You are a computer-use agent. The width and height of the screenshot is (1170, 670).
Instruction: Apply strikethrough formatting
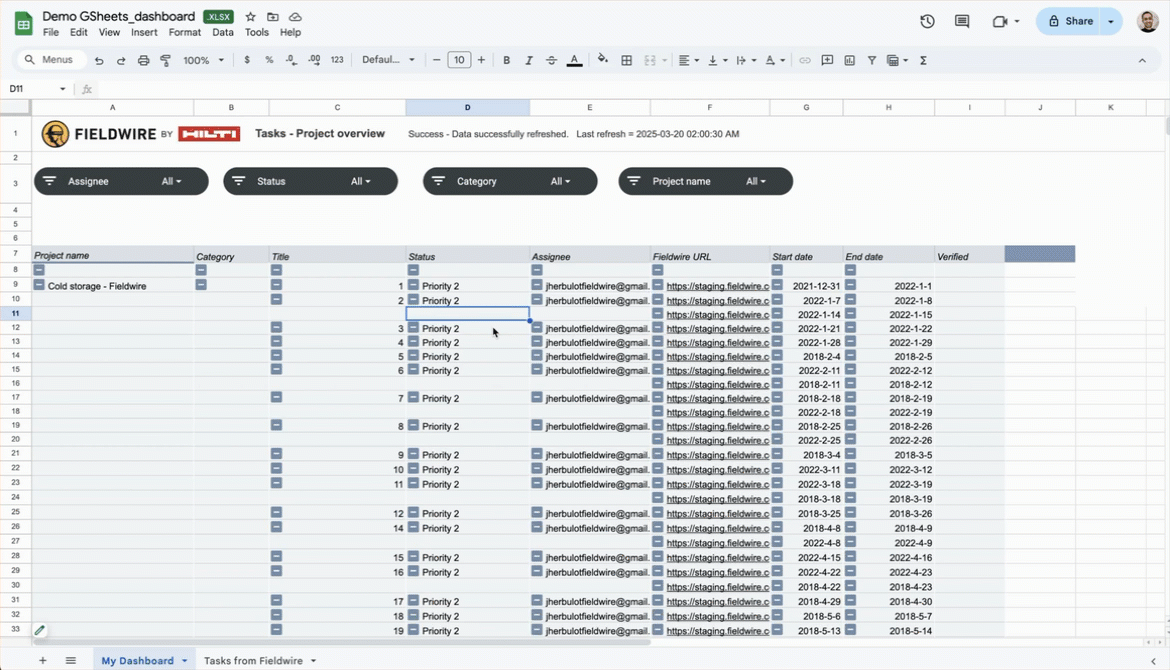click(551, 60)
